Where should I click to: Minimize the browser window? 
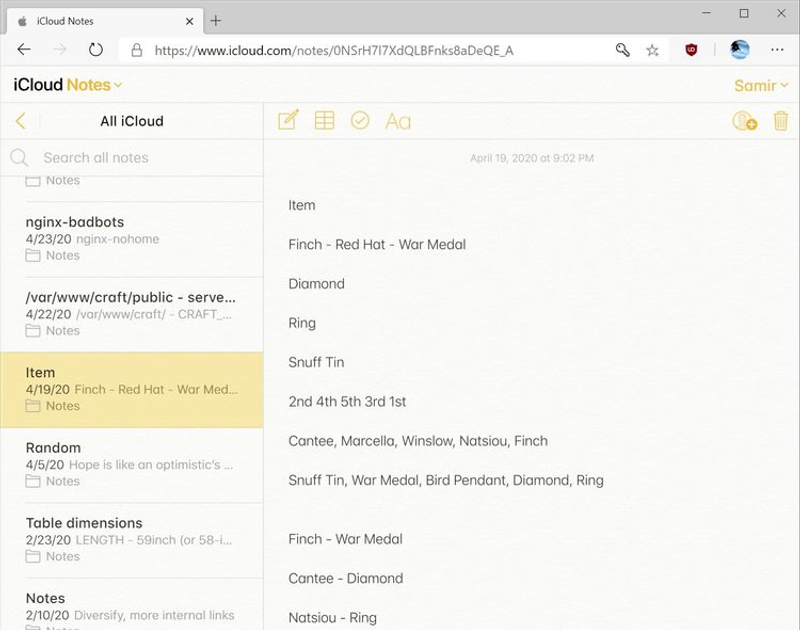[x=707, y=14]
